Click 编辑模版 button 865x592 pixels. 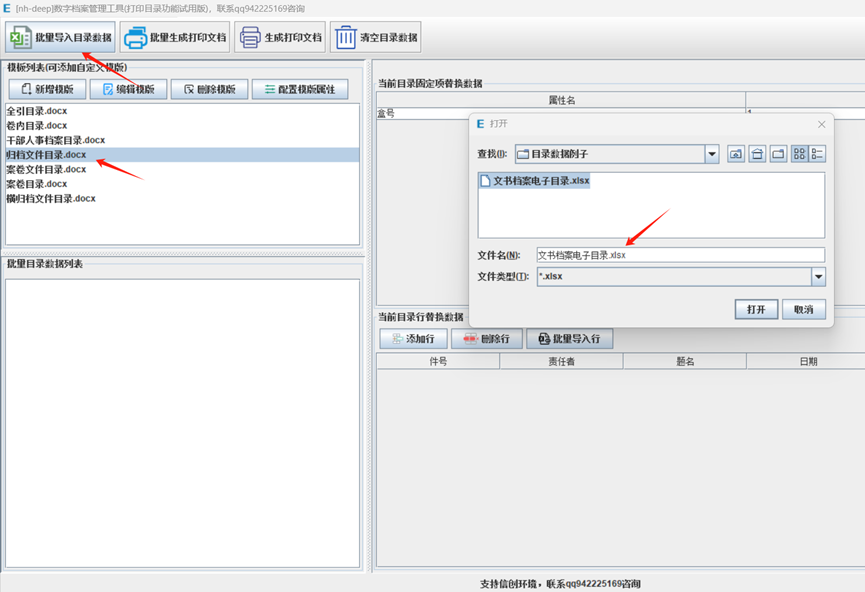[x=128, y=89]
